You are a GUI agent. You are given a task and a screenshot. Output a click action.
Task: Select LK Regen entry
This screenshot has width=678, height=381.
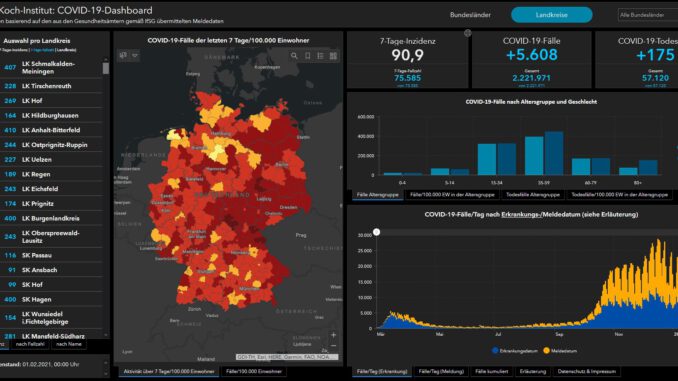(51, 174)
